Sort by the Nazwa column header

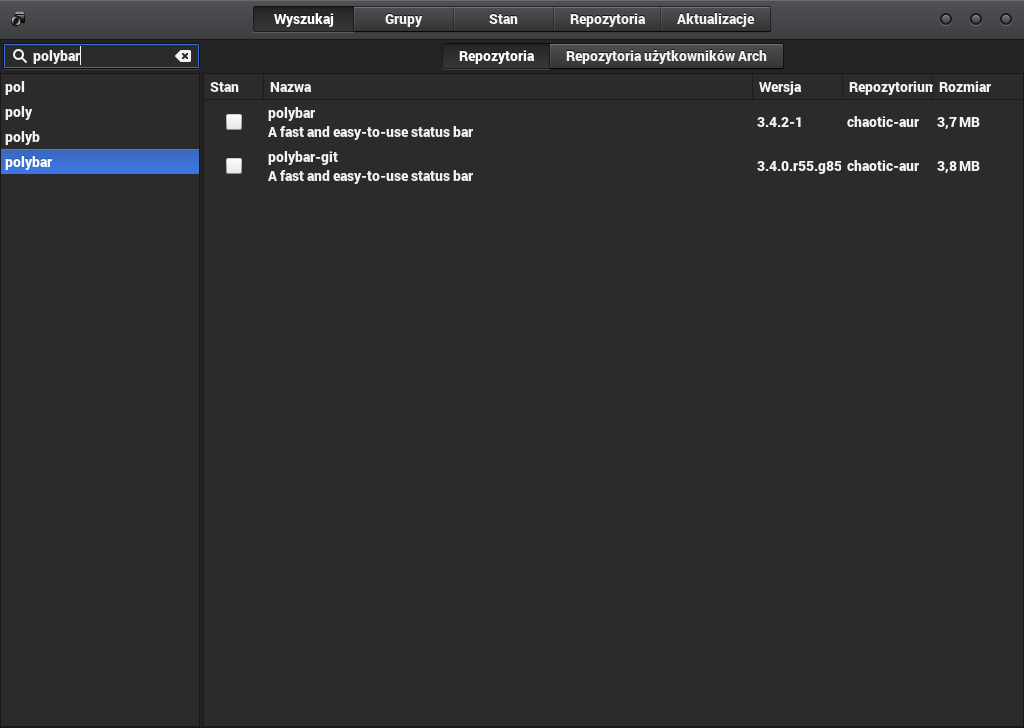point(508,87)
